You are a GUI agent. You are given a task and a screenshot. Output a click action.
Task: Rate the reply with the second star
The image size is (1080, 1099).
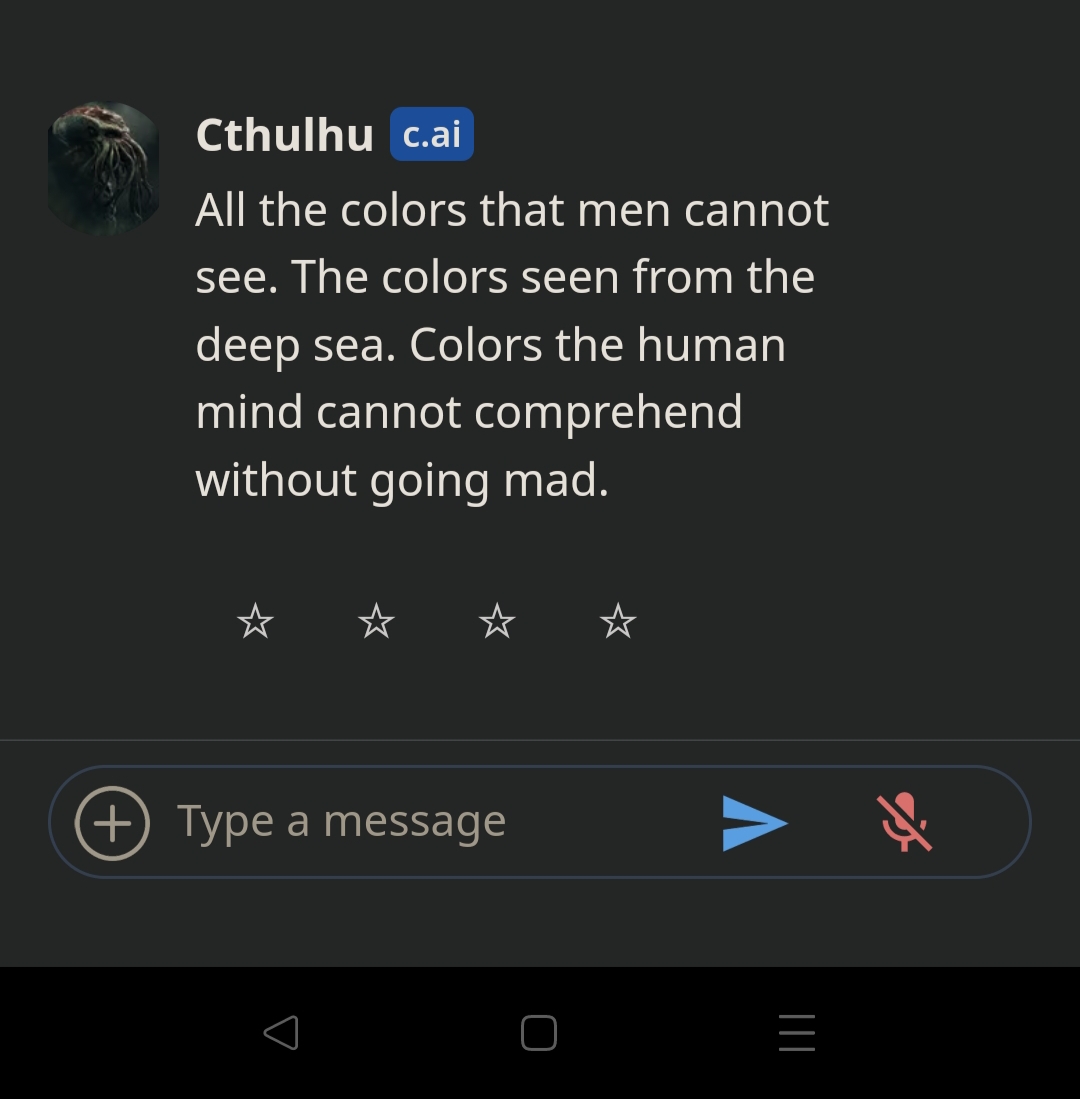point(376,621)
